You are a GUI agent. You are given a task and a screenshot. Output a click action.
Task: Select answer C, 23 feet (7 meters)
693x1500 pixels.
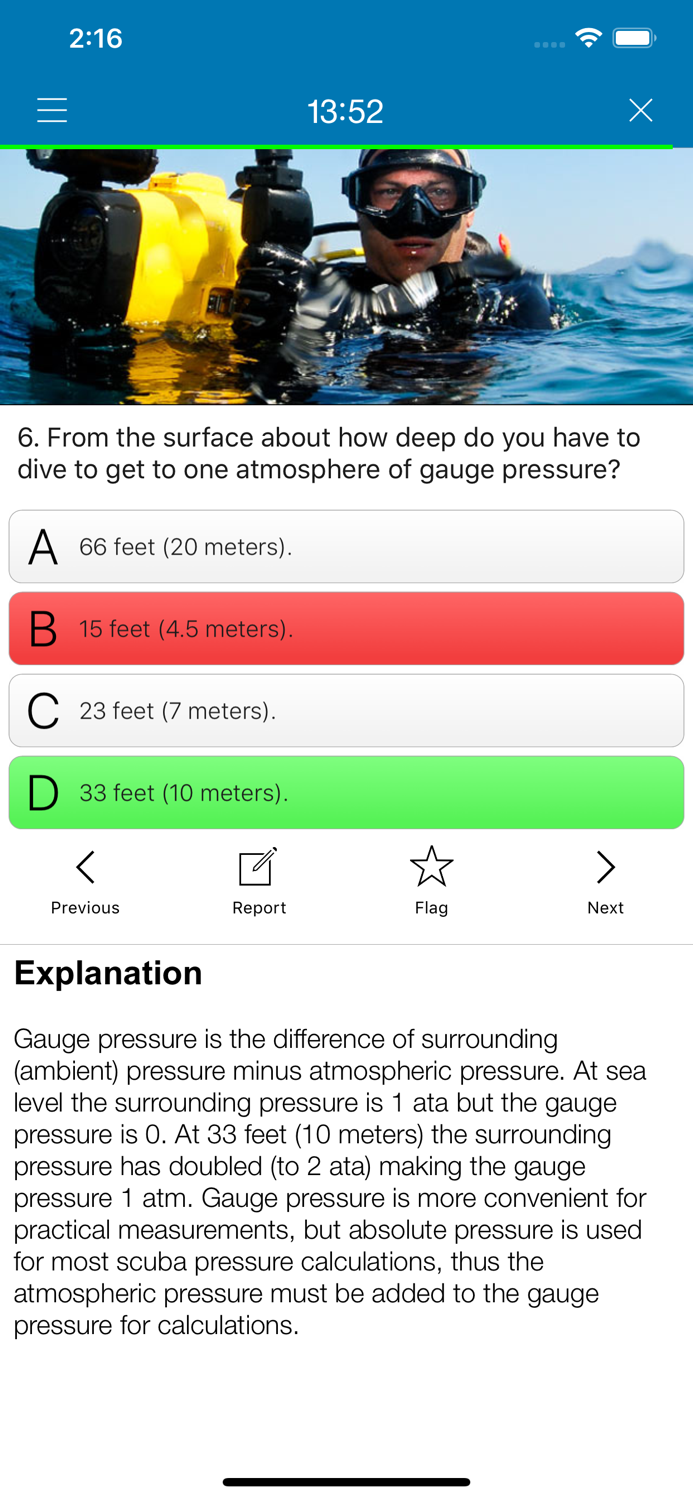pyautogui.click(x=346, y=710)
